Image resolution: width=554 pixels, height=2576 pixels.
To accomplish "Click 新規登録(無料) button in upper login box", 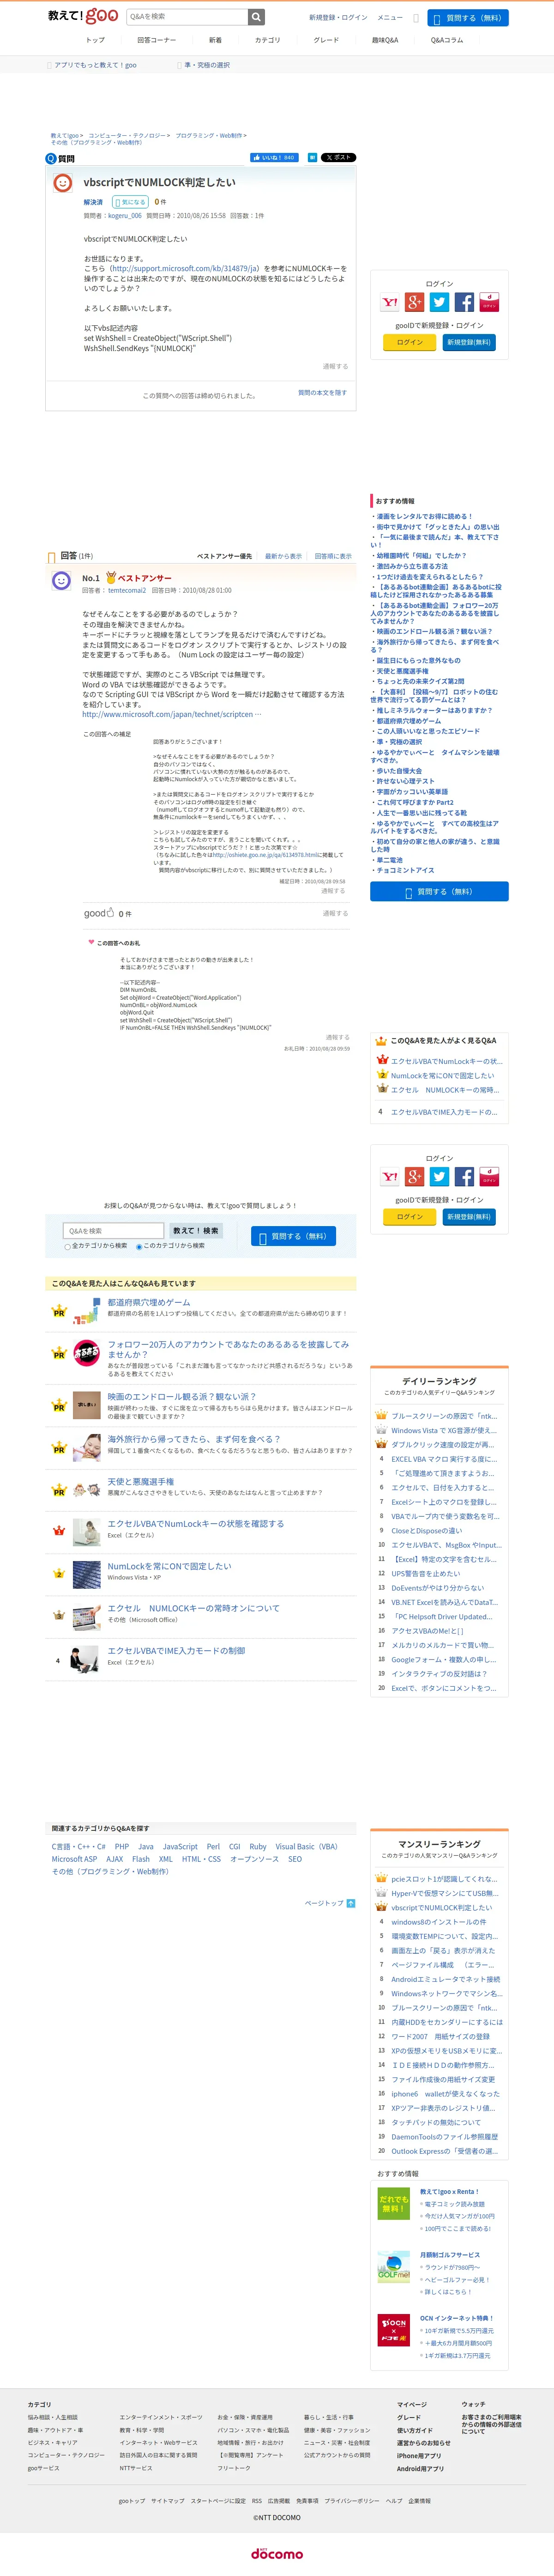I will click(469, 342).
